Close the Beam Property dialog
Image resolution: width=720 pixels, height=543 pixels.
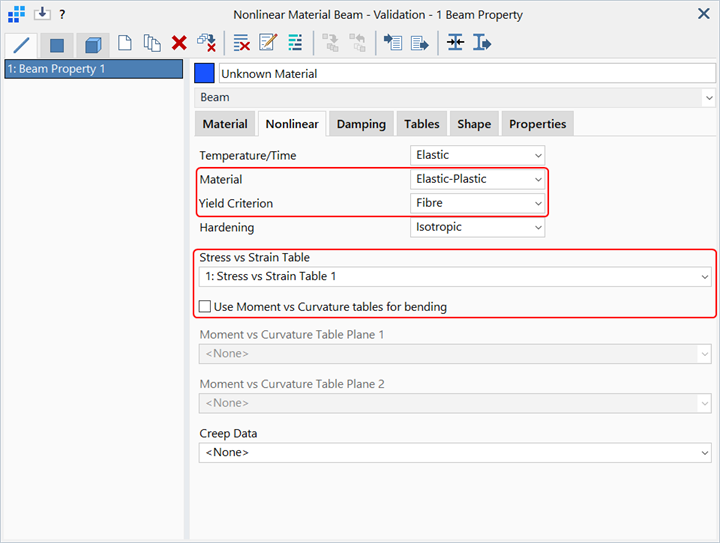[x=703, y=14]
